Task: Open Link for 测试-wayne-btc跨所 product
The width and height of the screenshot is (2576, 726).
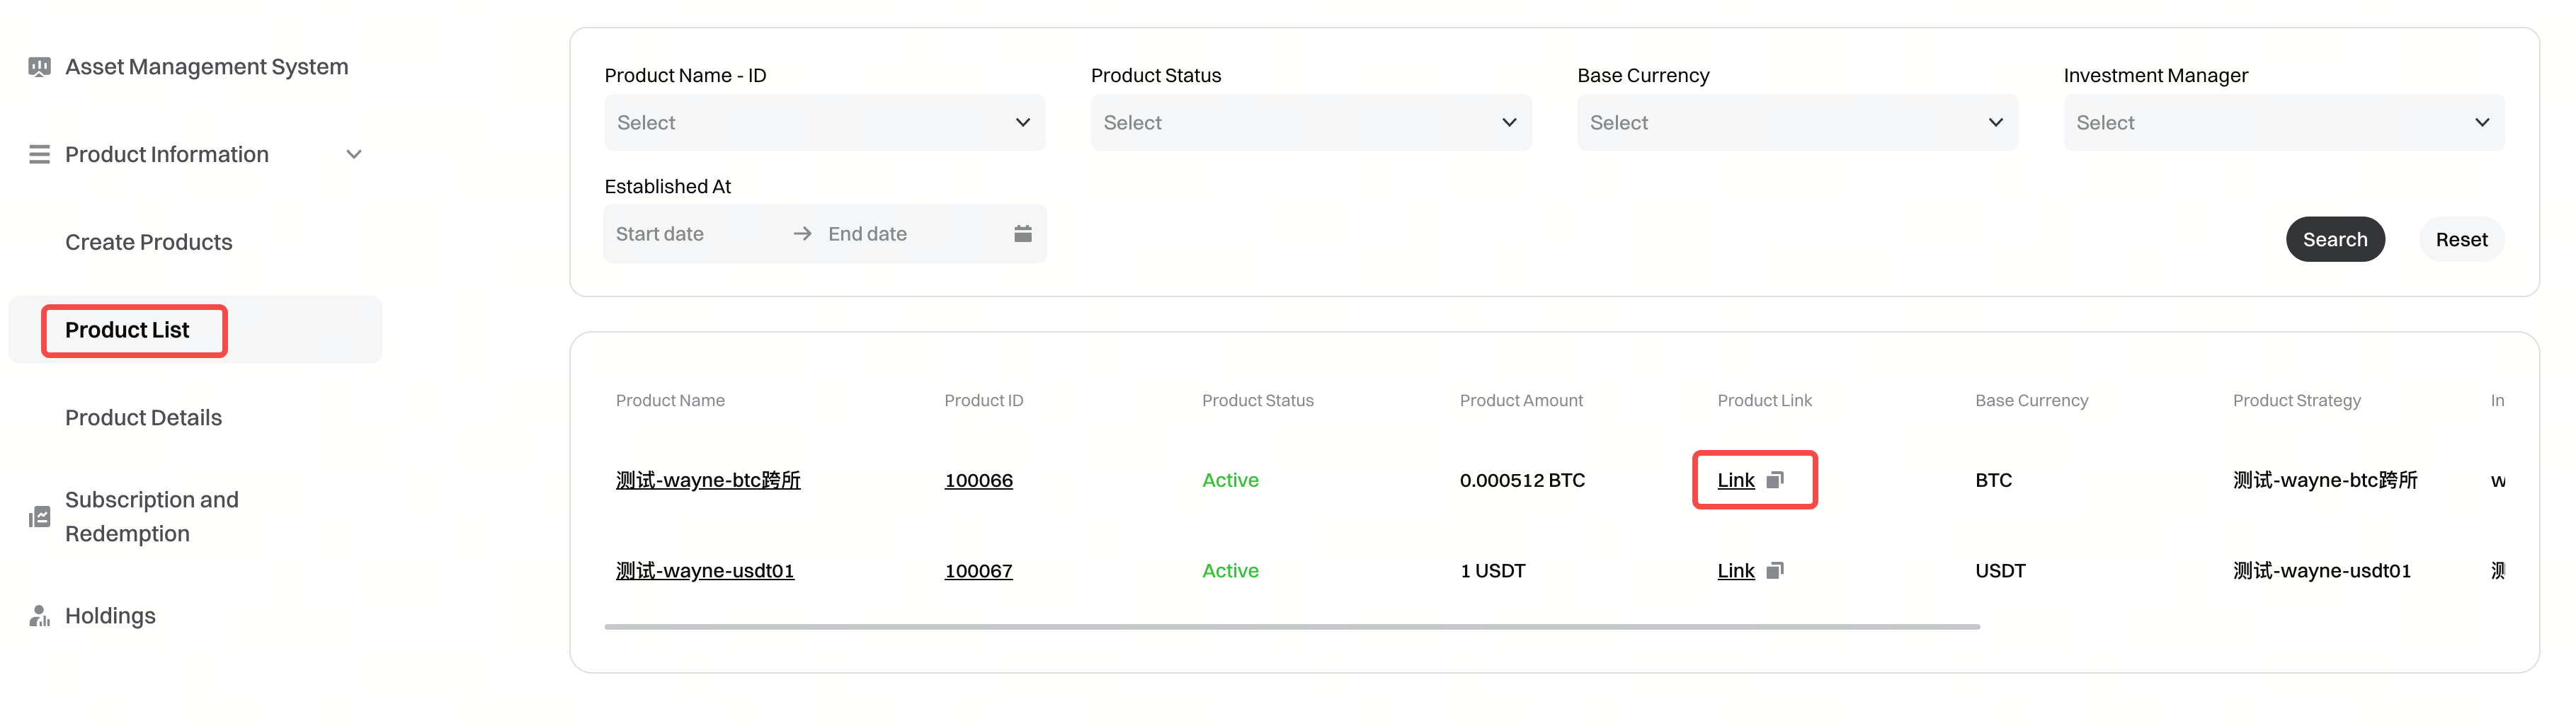Action: (1735, 481)
